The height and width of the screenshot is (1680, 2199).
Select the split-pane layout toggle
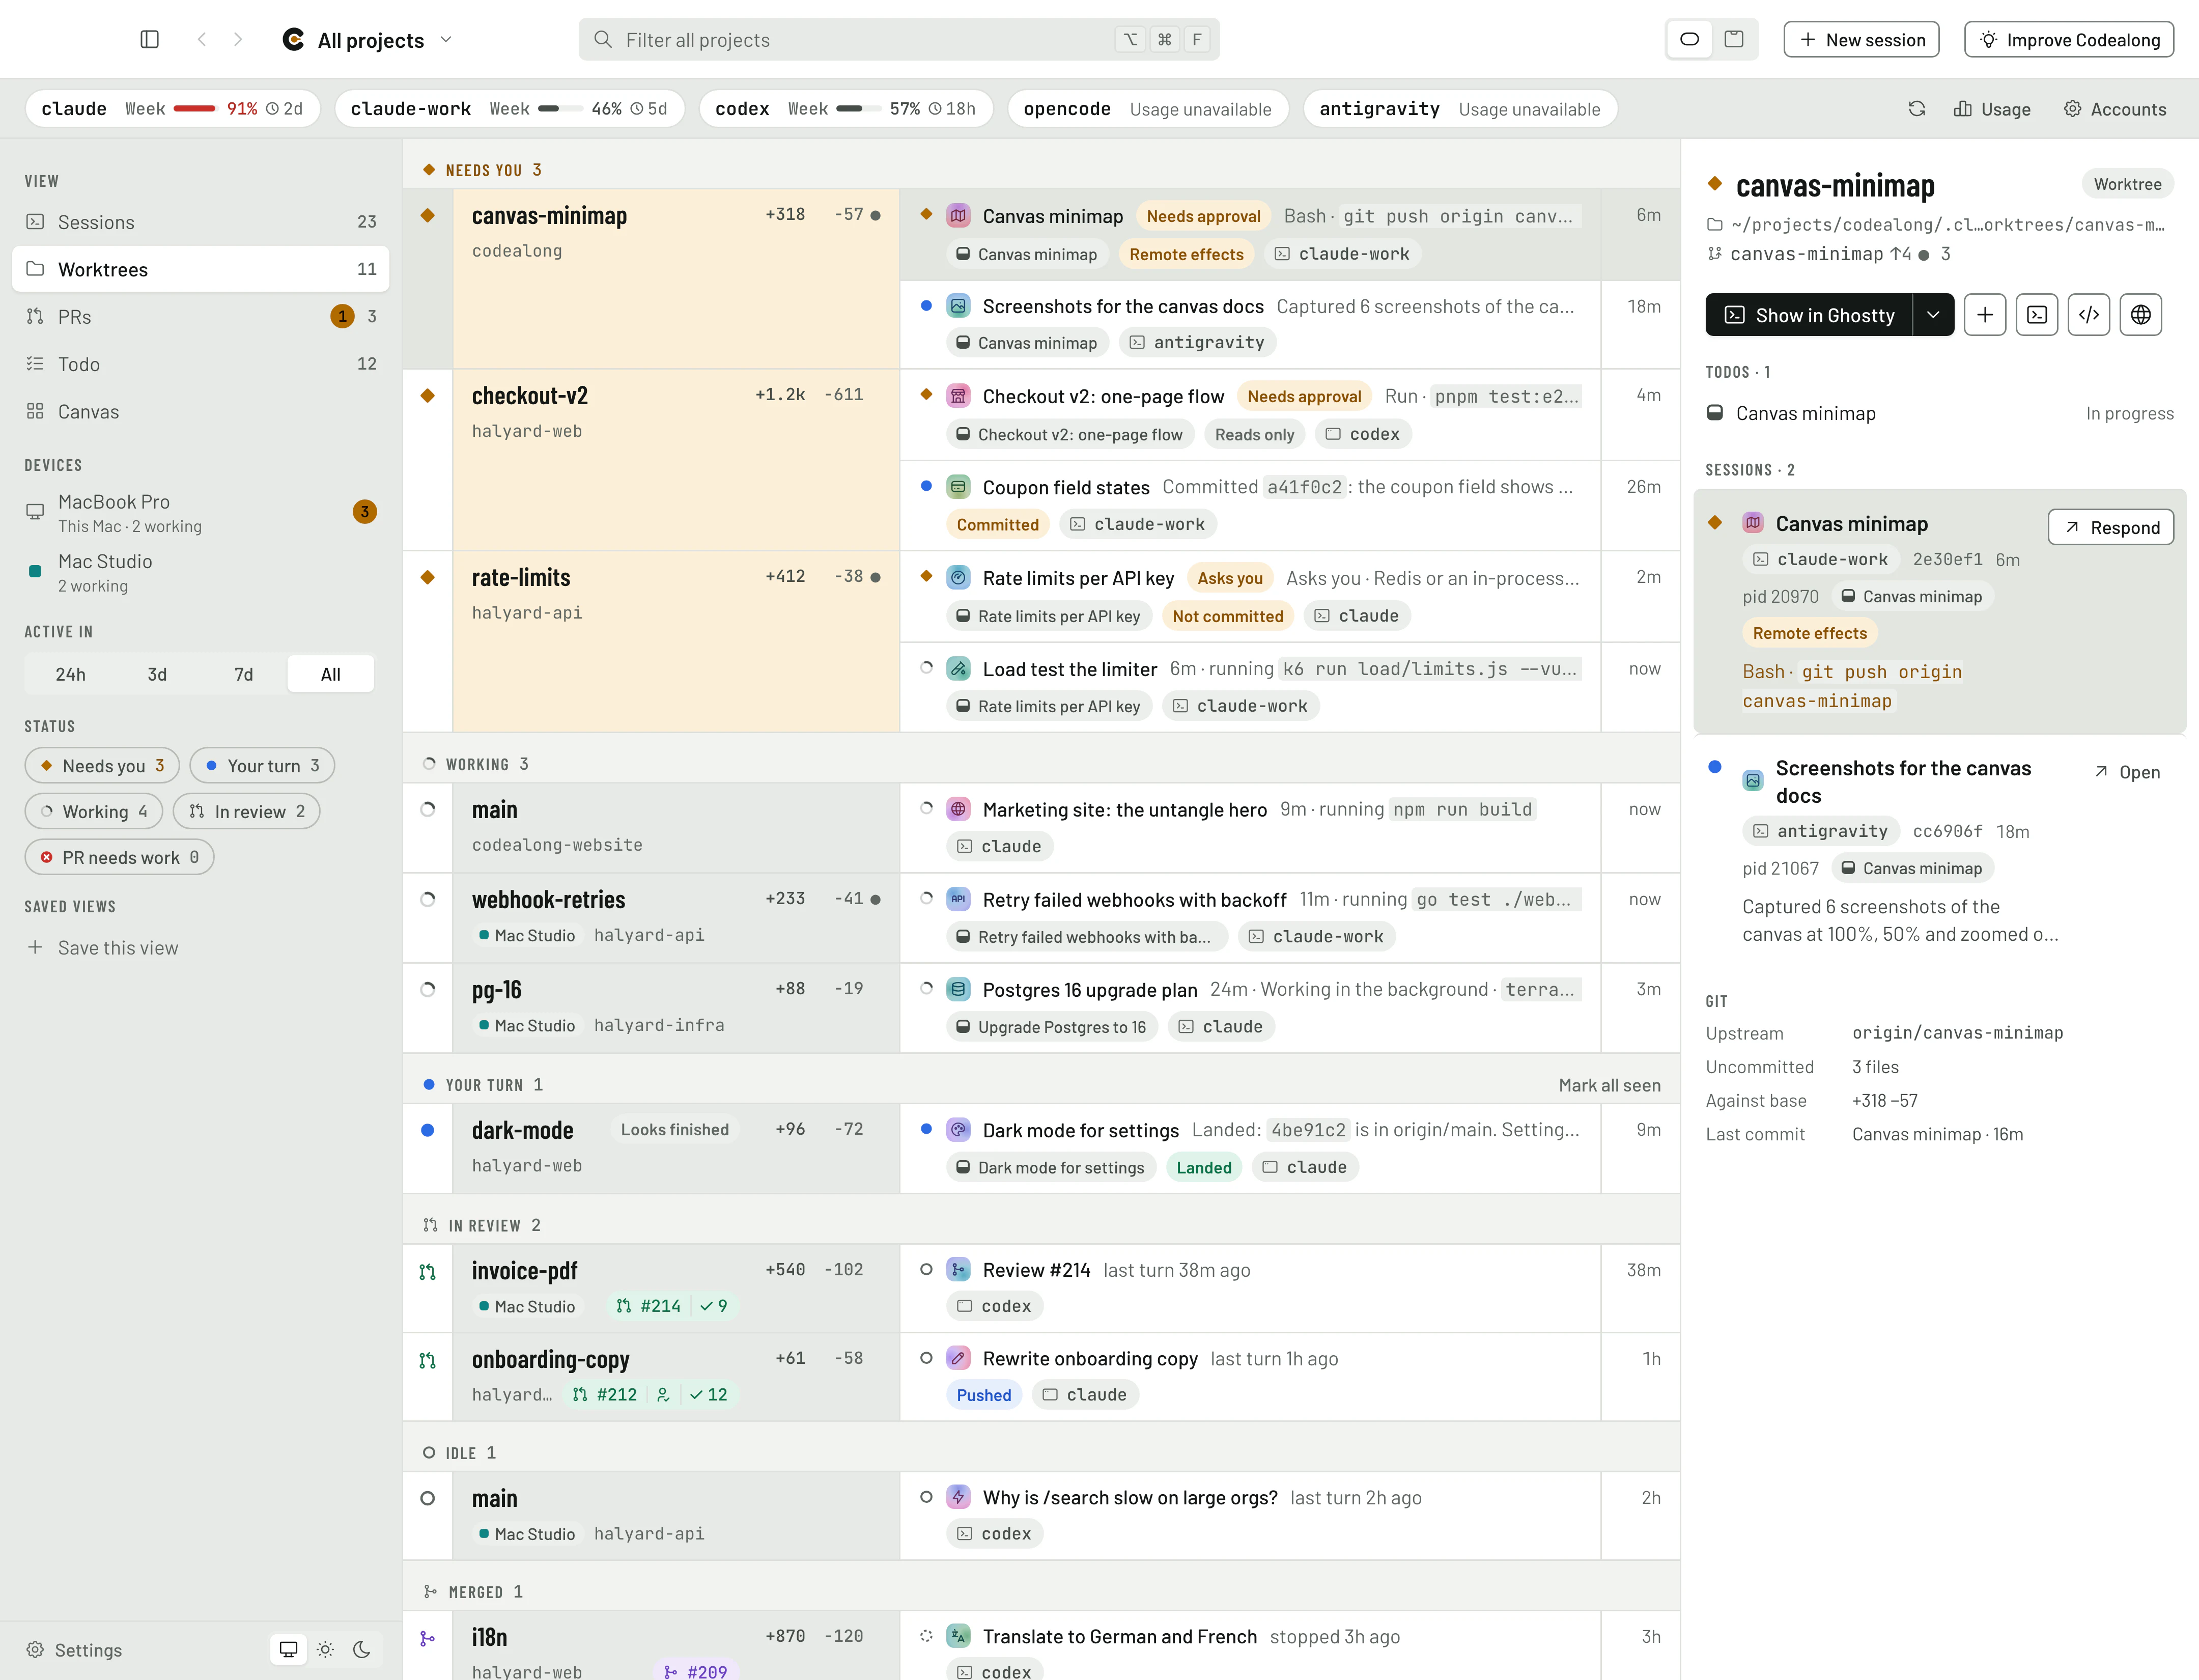click(x=1734, y=39)
